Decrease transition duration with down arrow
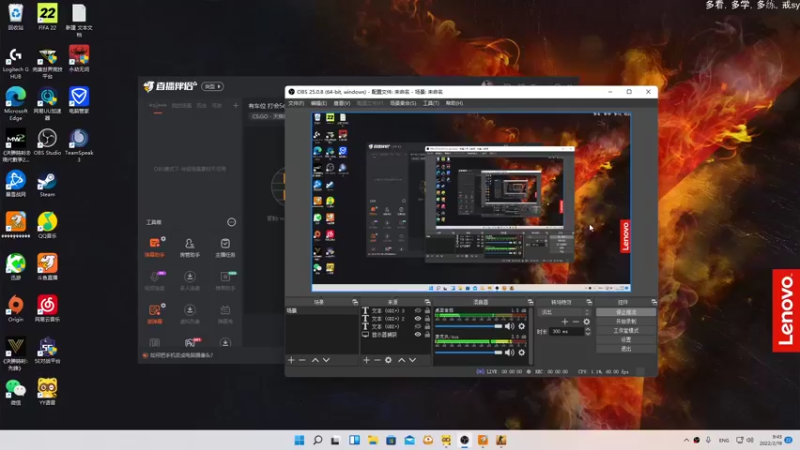800x450 pixels. pos(588,334)
